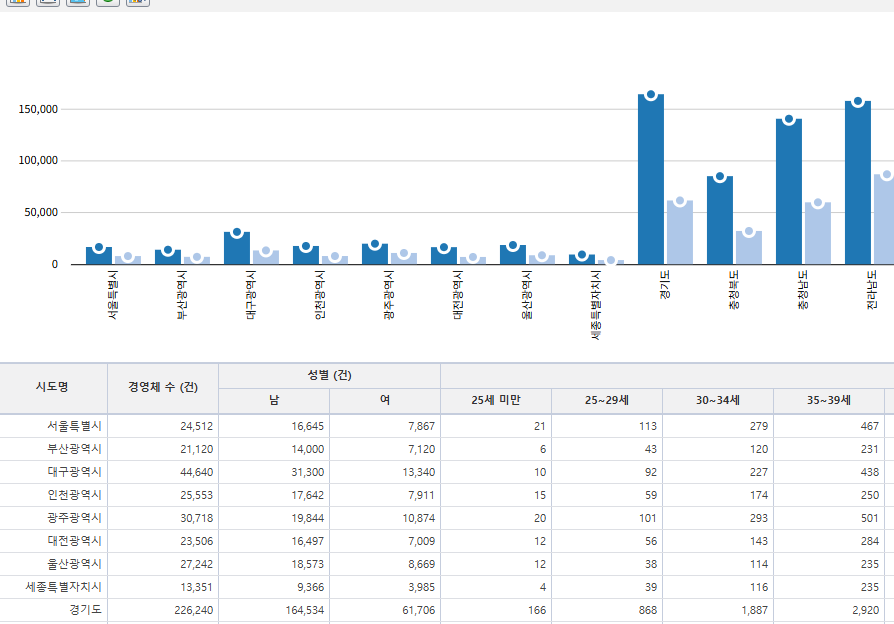Select the 대구광역시 row name in the table
Viewport: 894px width, 624px height.
click(x=74, y=472)
